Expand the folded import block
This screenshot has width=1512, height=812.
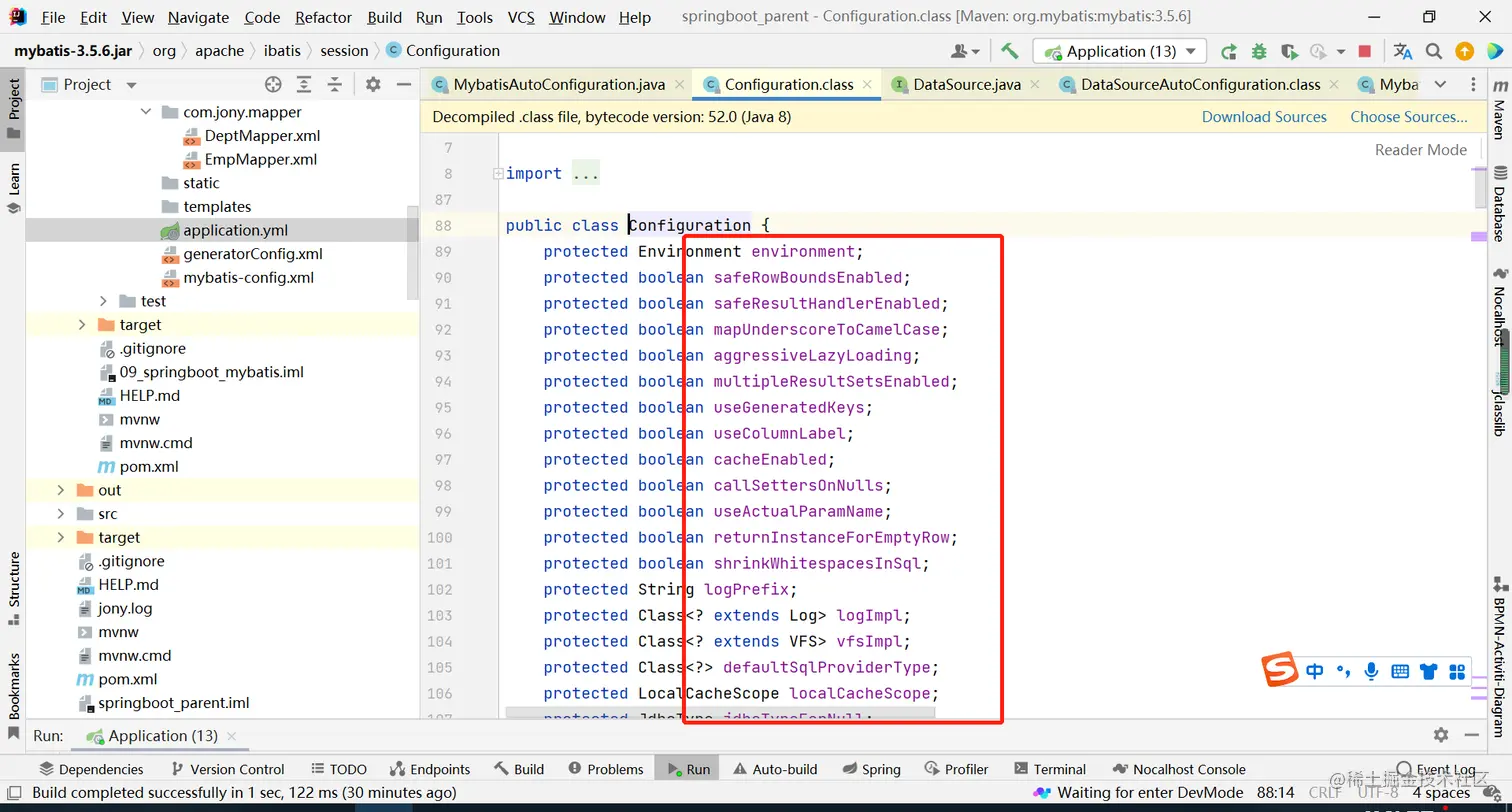[498, 174]
